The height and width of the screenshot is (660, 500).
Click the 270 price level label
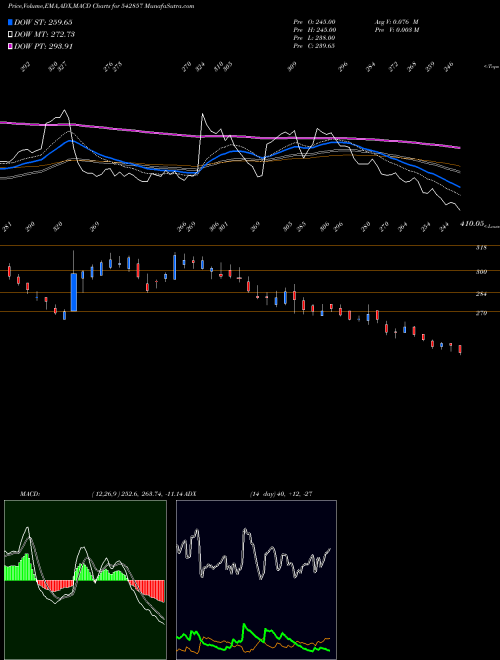tap(481, 313)
